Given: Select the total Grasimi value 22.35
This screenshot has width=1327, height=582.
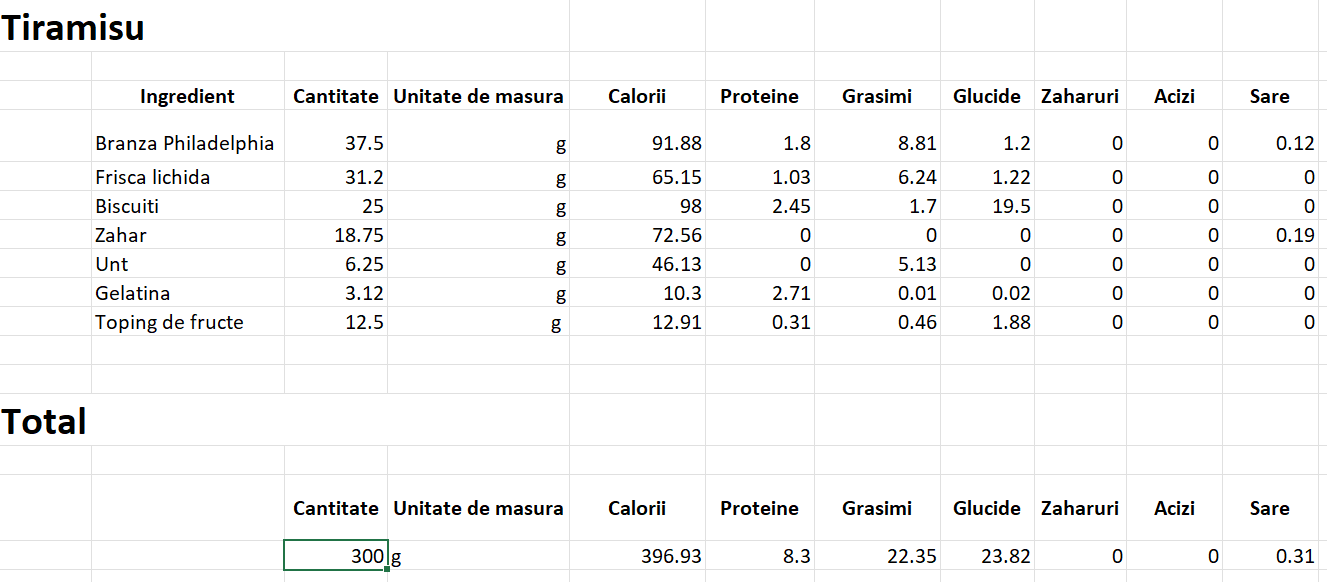Looking at the screenshot, I should 877,555.
